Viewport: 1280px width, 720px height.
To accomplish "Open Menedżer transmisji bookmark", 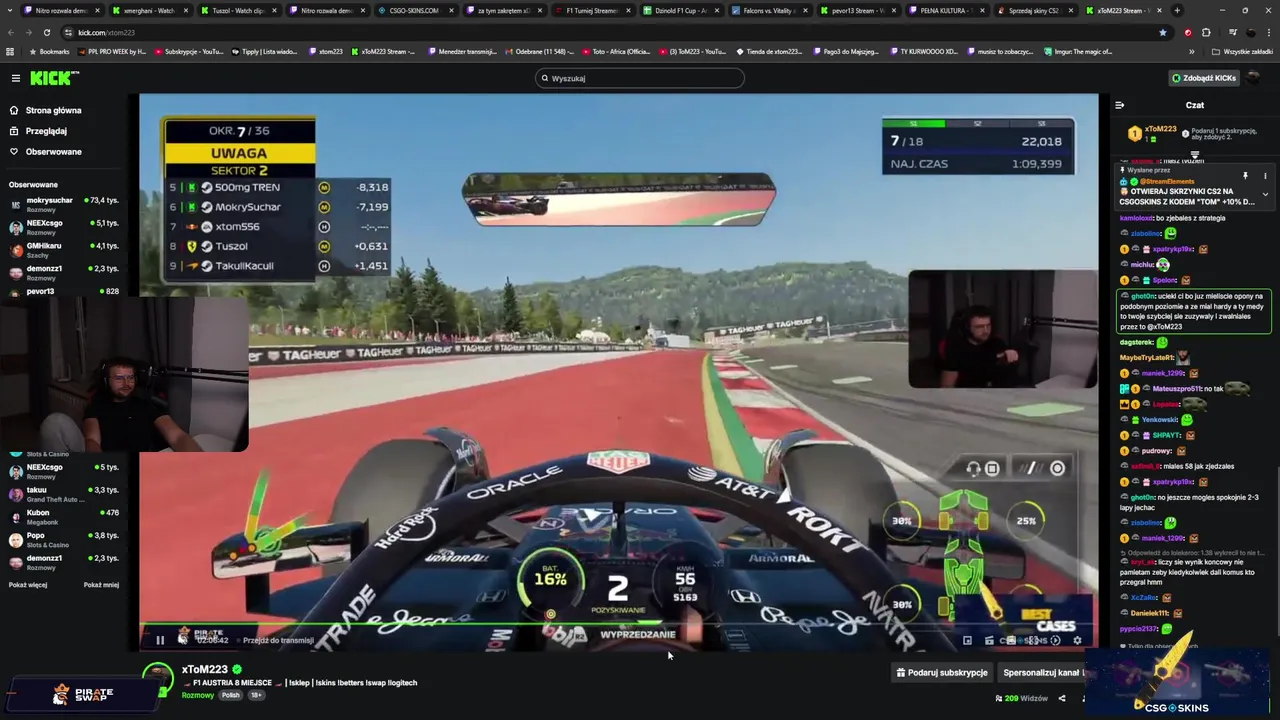I will click(x=461, y=51).
